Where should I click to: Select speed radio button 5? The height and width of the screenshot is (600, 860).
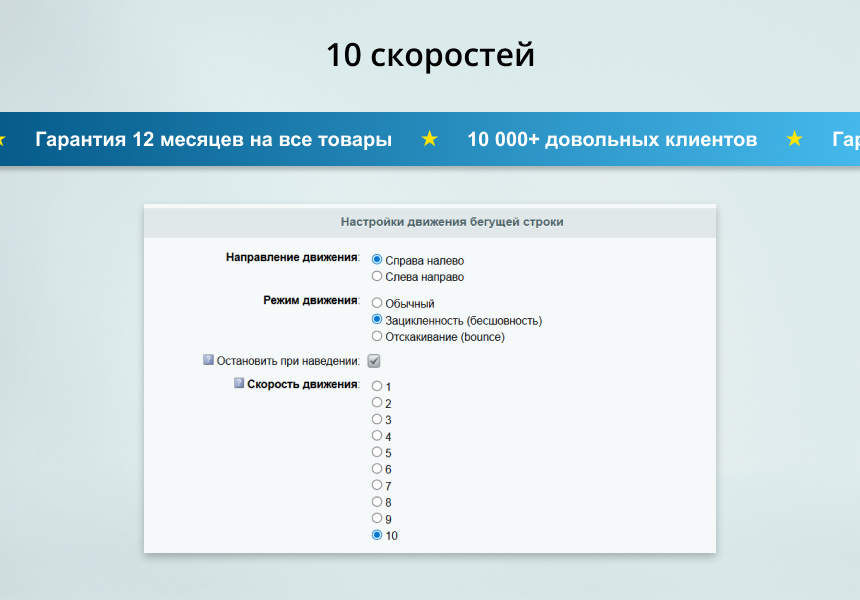pos(377,452)
